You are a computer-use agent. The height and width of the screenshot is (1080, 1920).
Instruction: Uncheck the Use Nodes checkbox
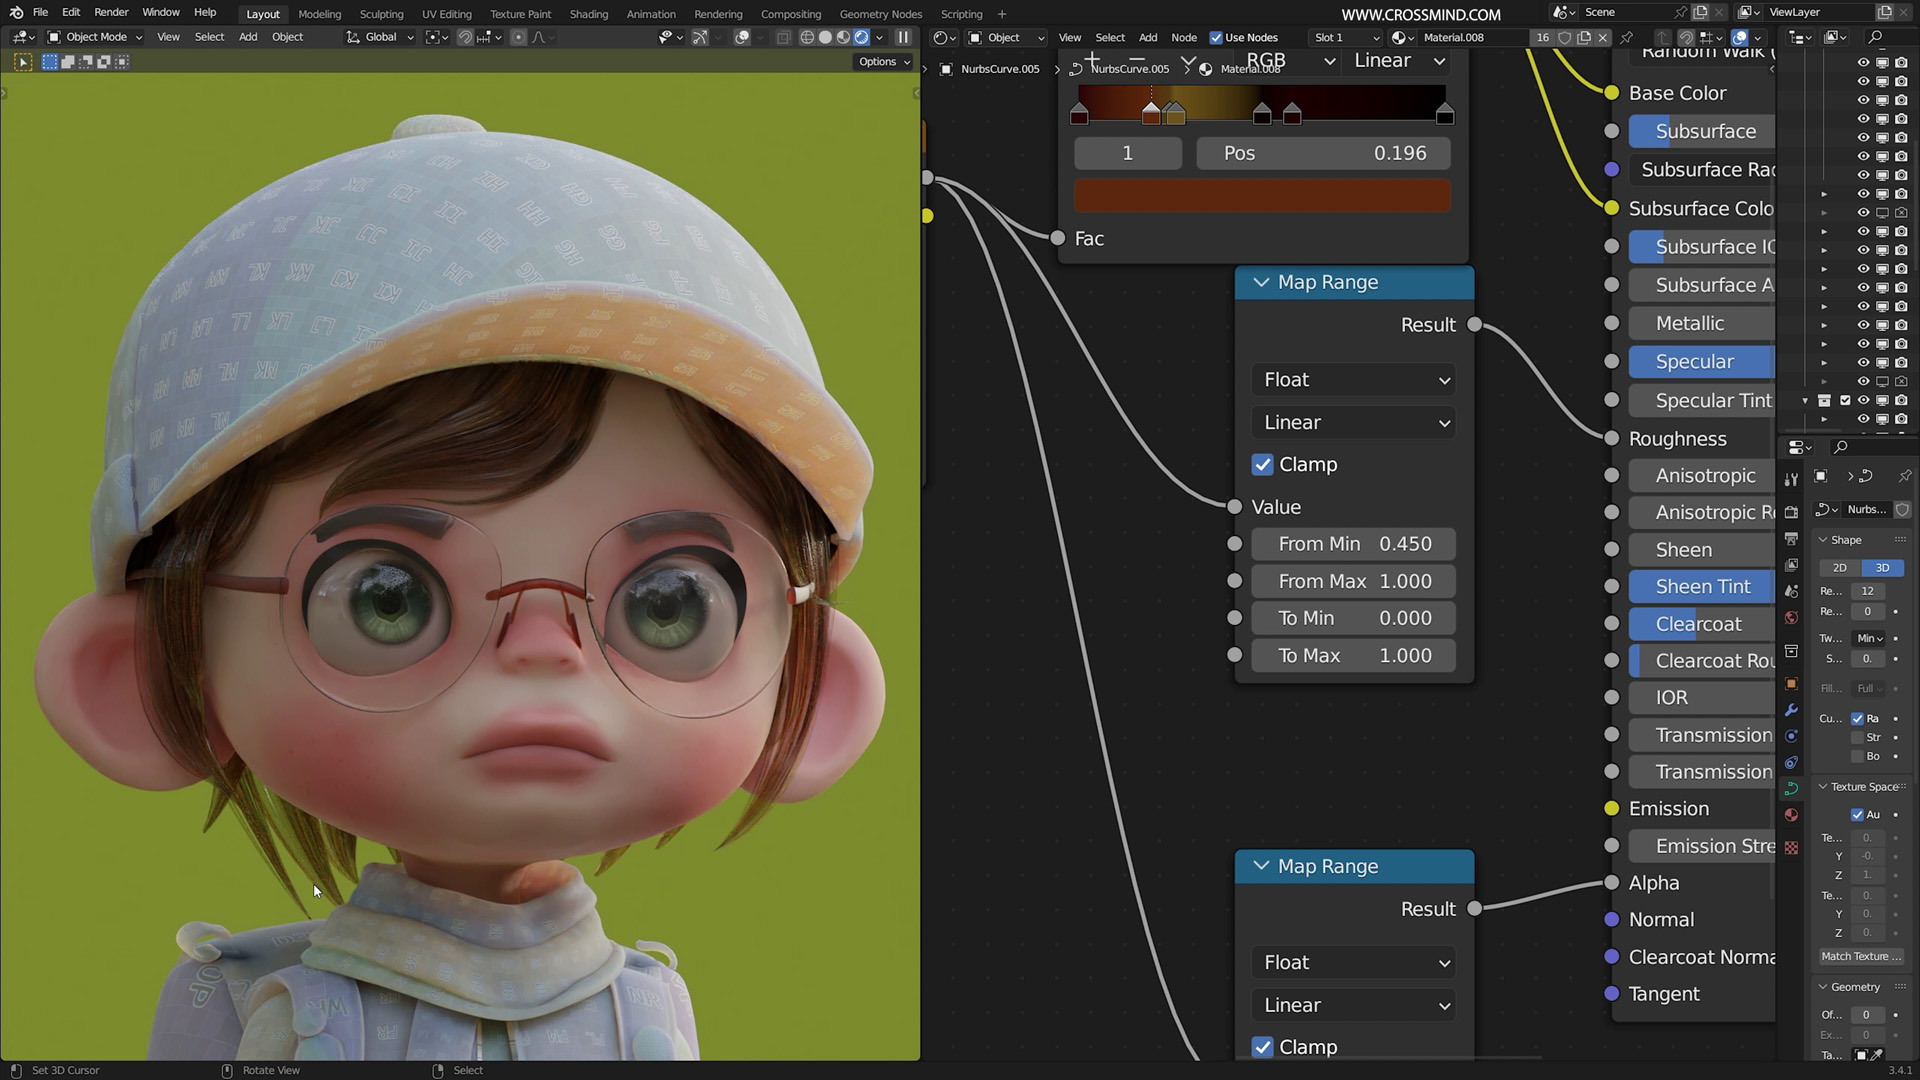tap(1216, 37)
